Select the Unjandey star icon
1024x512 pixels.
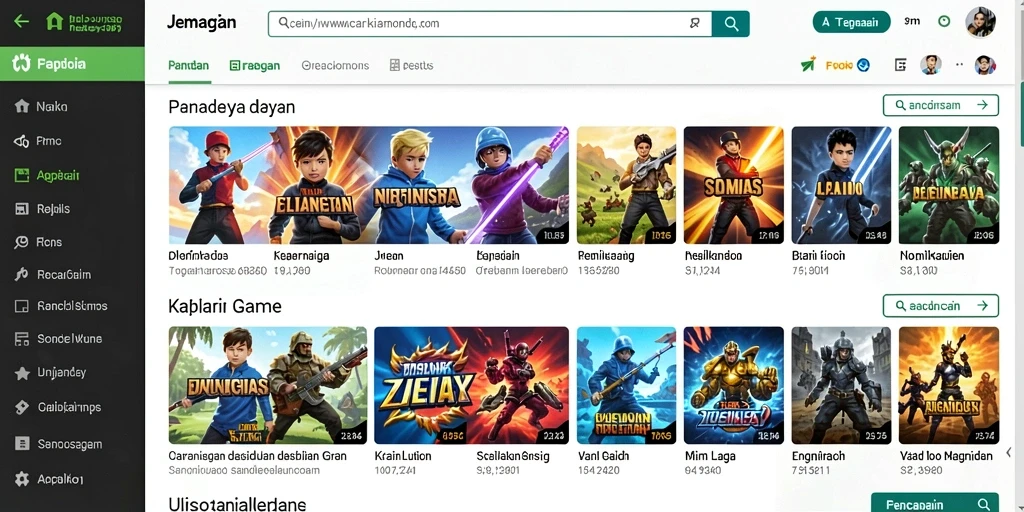click(x=22, y=373)
